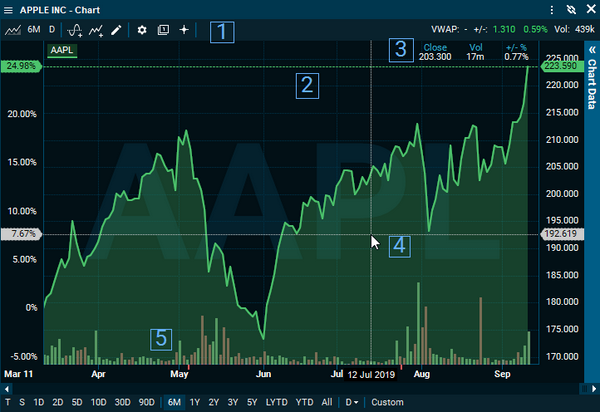This screenshot has height=413, width=601.
Task: Click the 0.77% change percent value
Action: coord(516,57)
